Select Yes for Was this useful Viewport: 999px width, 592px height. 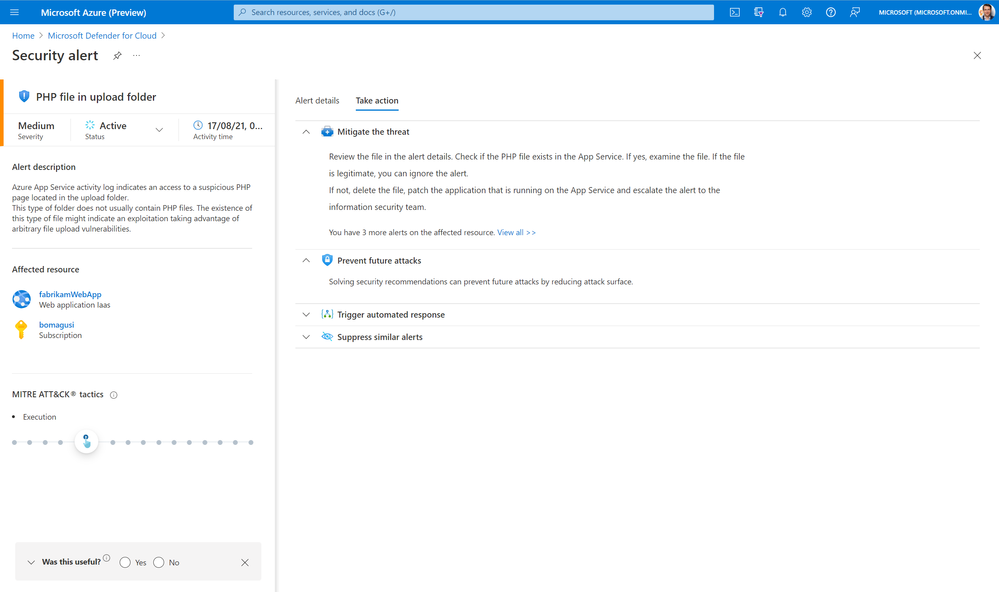pyautogui.click(x=125, y=562)
